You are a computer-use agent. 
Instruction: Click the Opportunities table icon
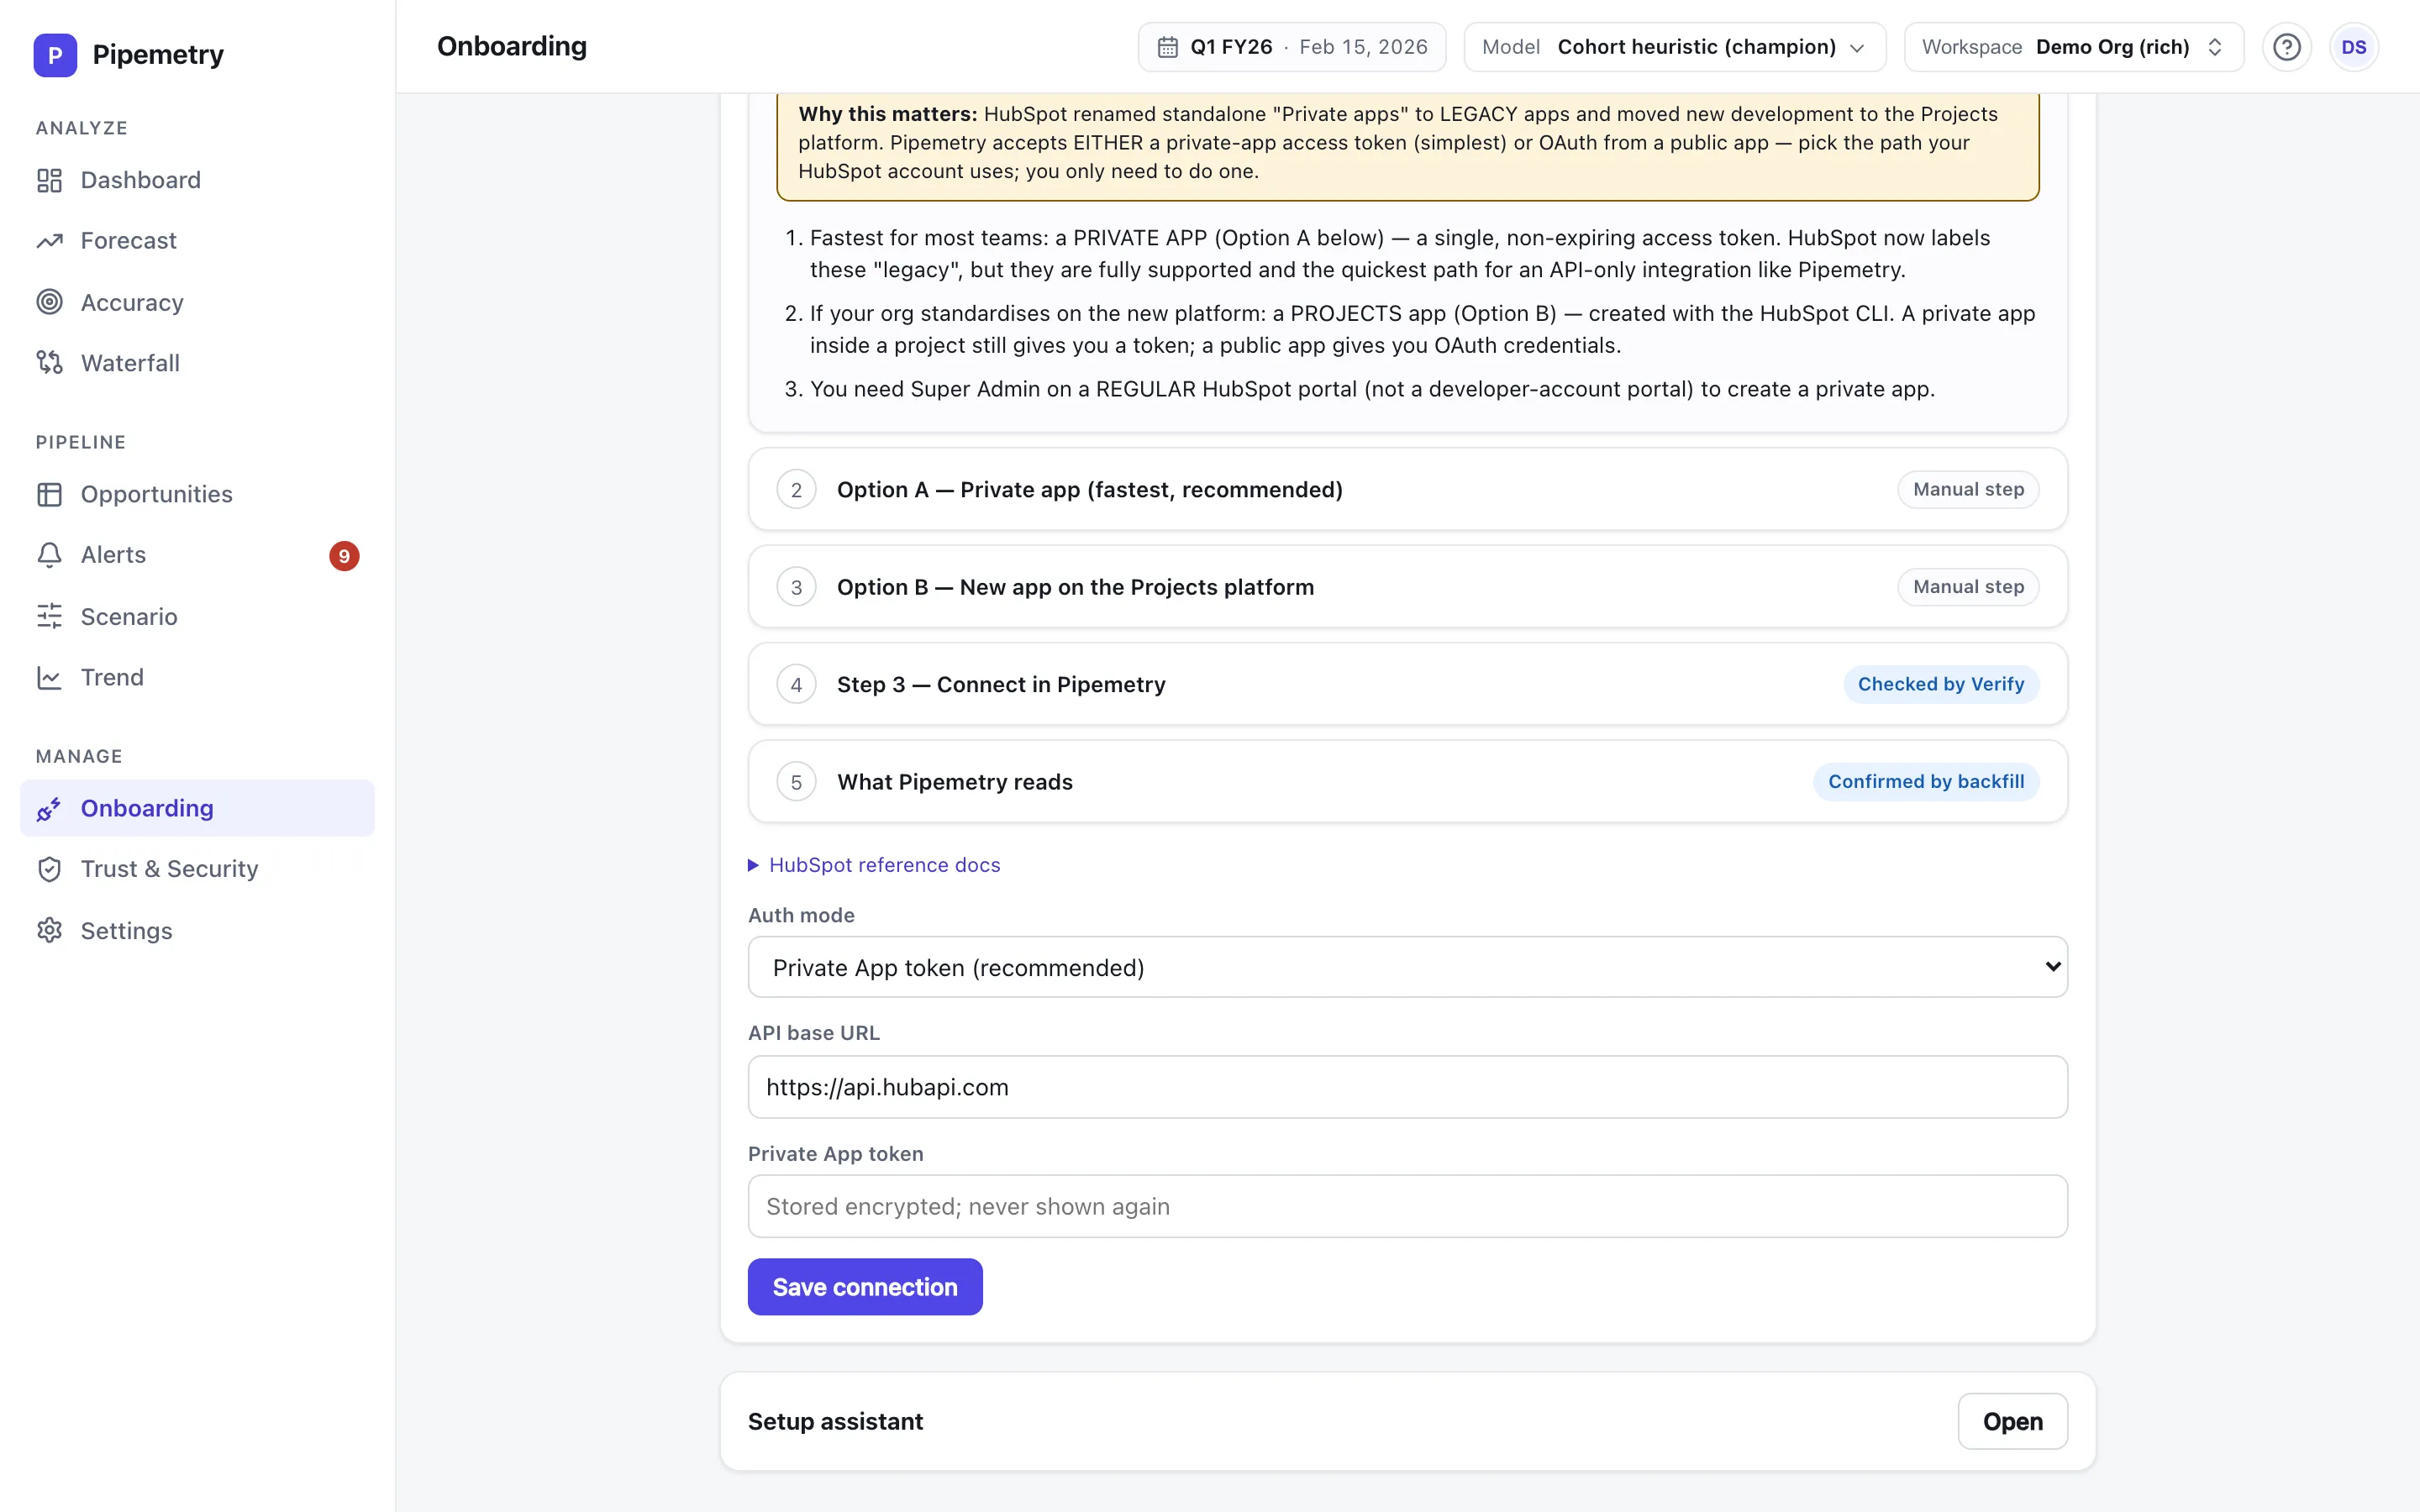[49, 494]
